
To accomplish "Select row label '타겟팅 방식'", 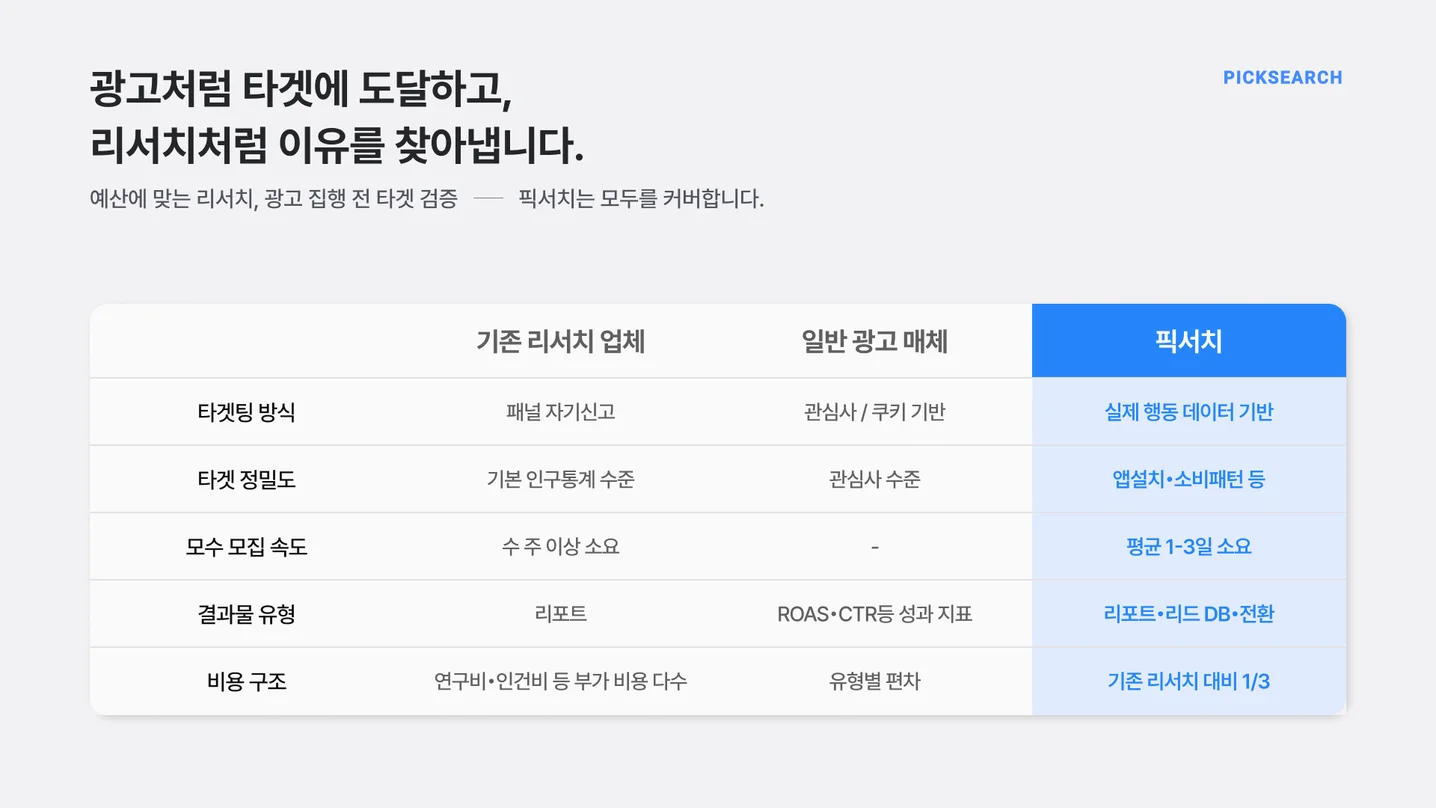I will (x=246, y=412).
